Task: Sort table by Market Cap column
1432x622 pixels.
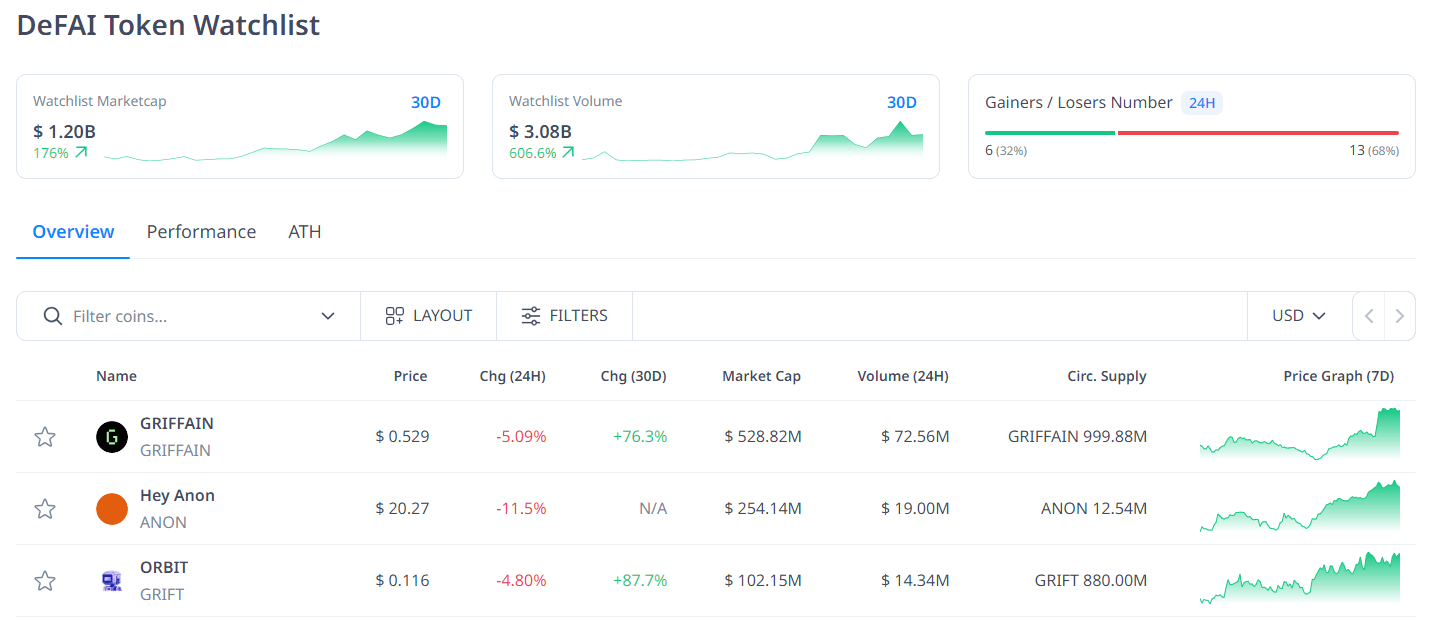Action: click(x=761, y=376)
